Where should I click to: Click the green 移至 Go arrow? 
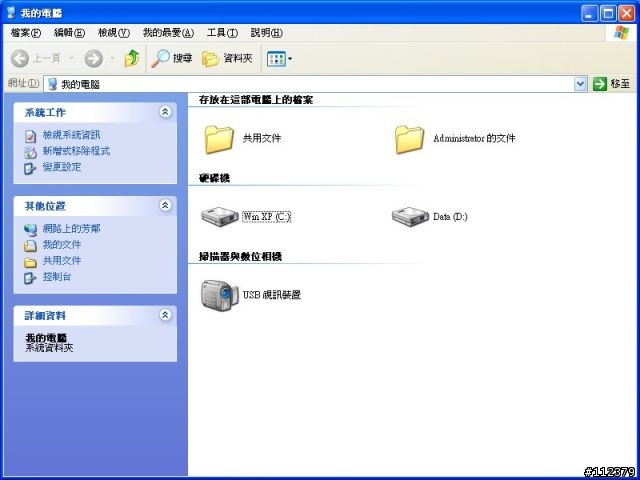tap(600, 84)
